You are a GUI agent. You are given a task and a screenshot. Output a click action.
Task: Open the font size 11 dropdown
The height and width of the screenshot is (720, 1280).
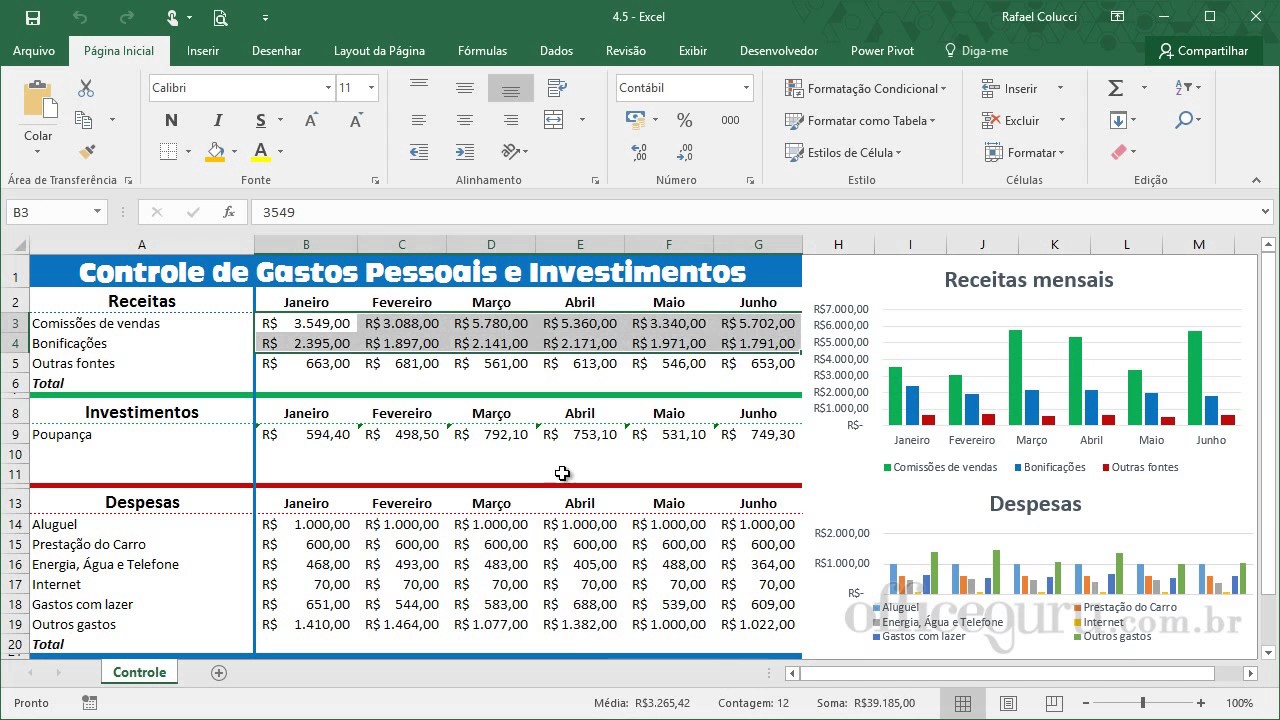click(x=371, y=88)
